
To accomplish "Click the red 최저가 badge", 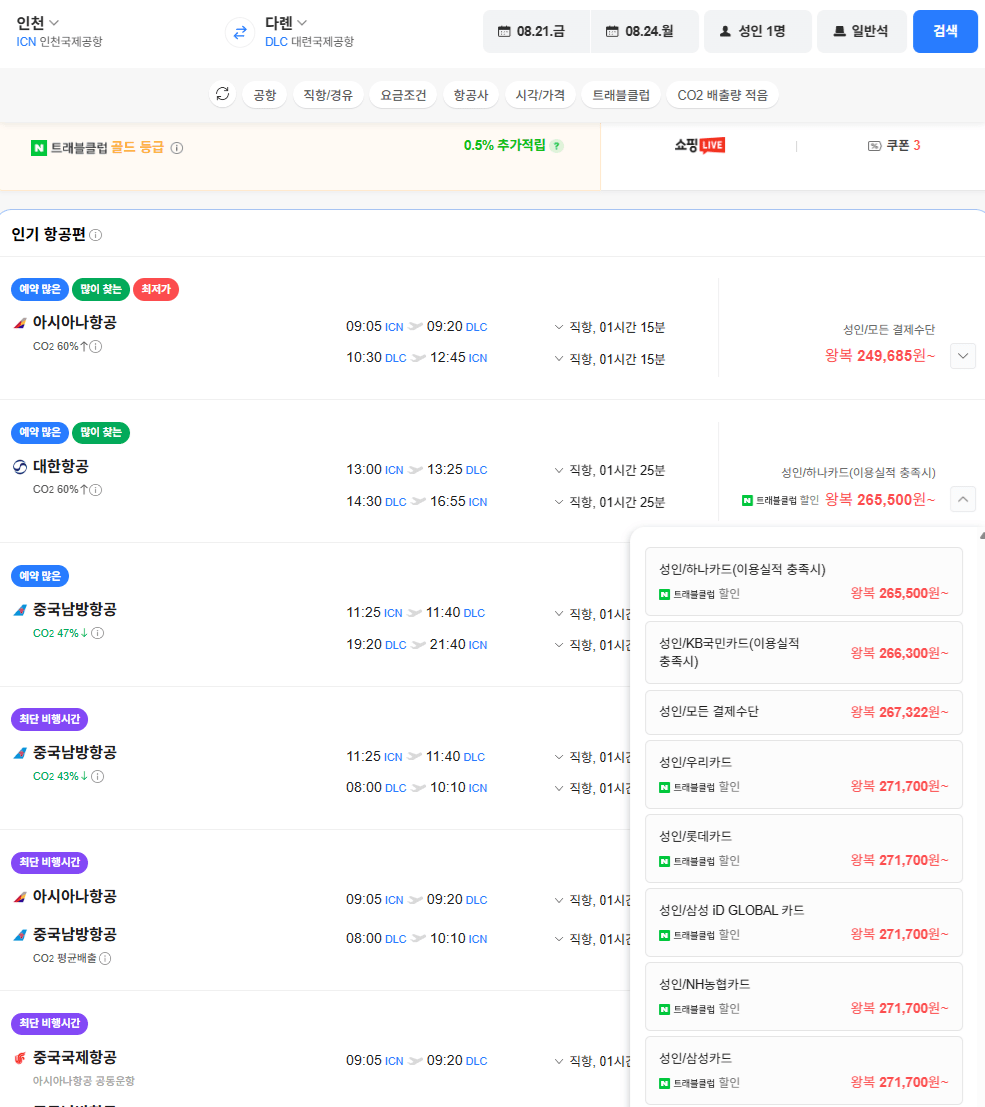I will [x=156, y=289].
